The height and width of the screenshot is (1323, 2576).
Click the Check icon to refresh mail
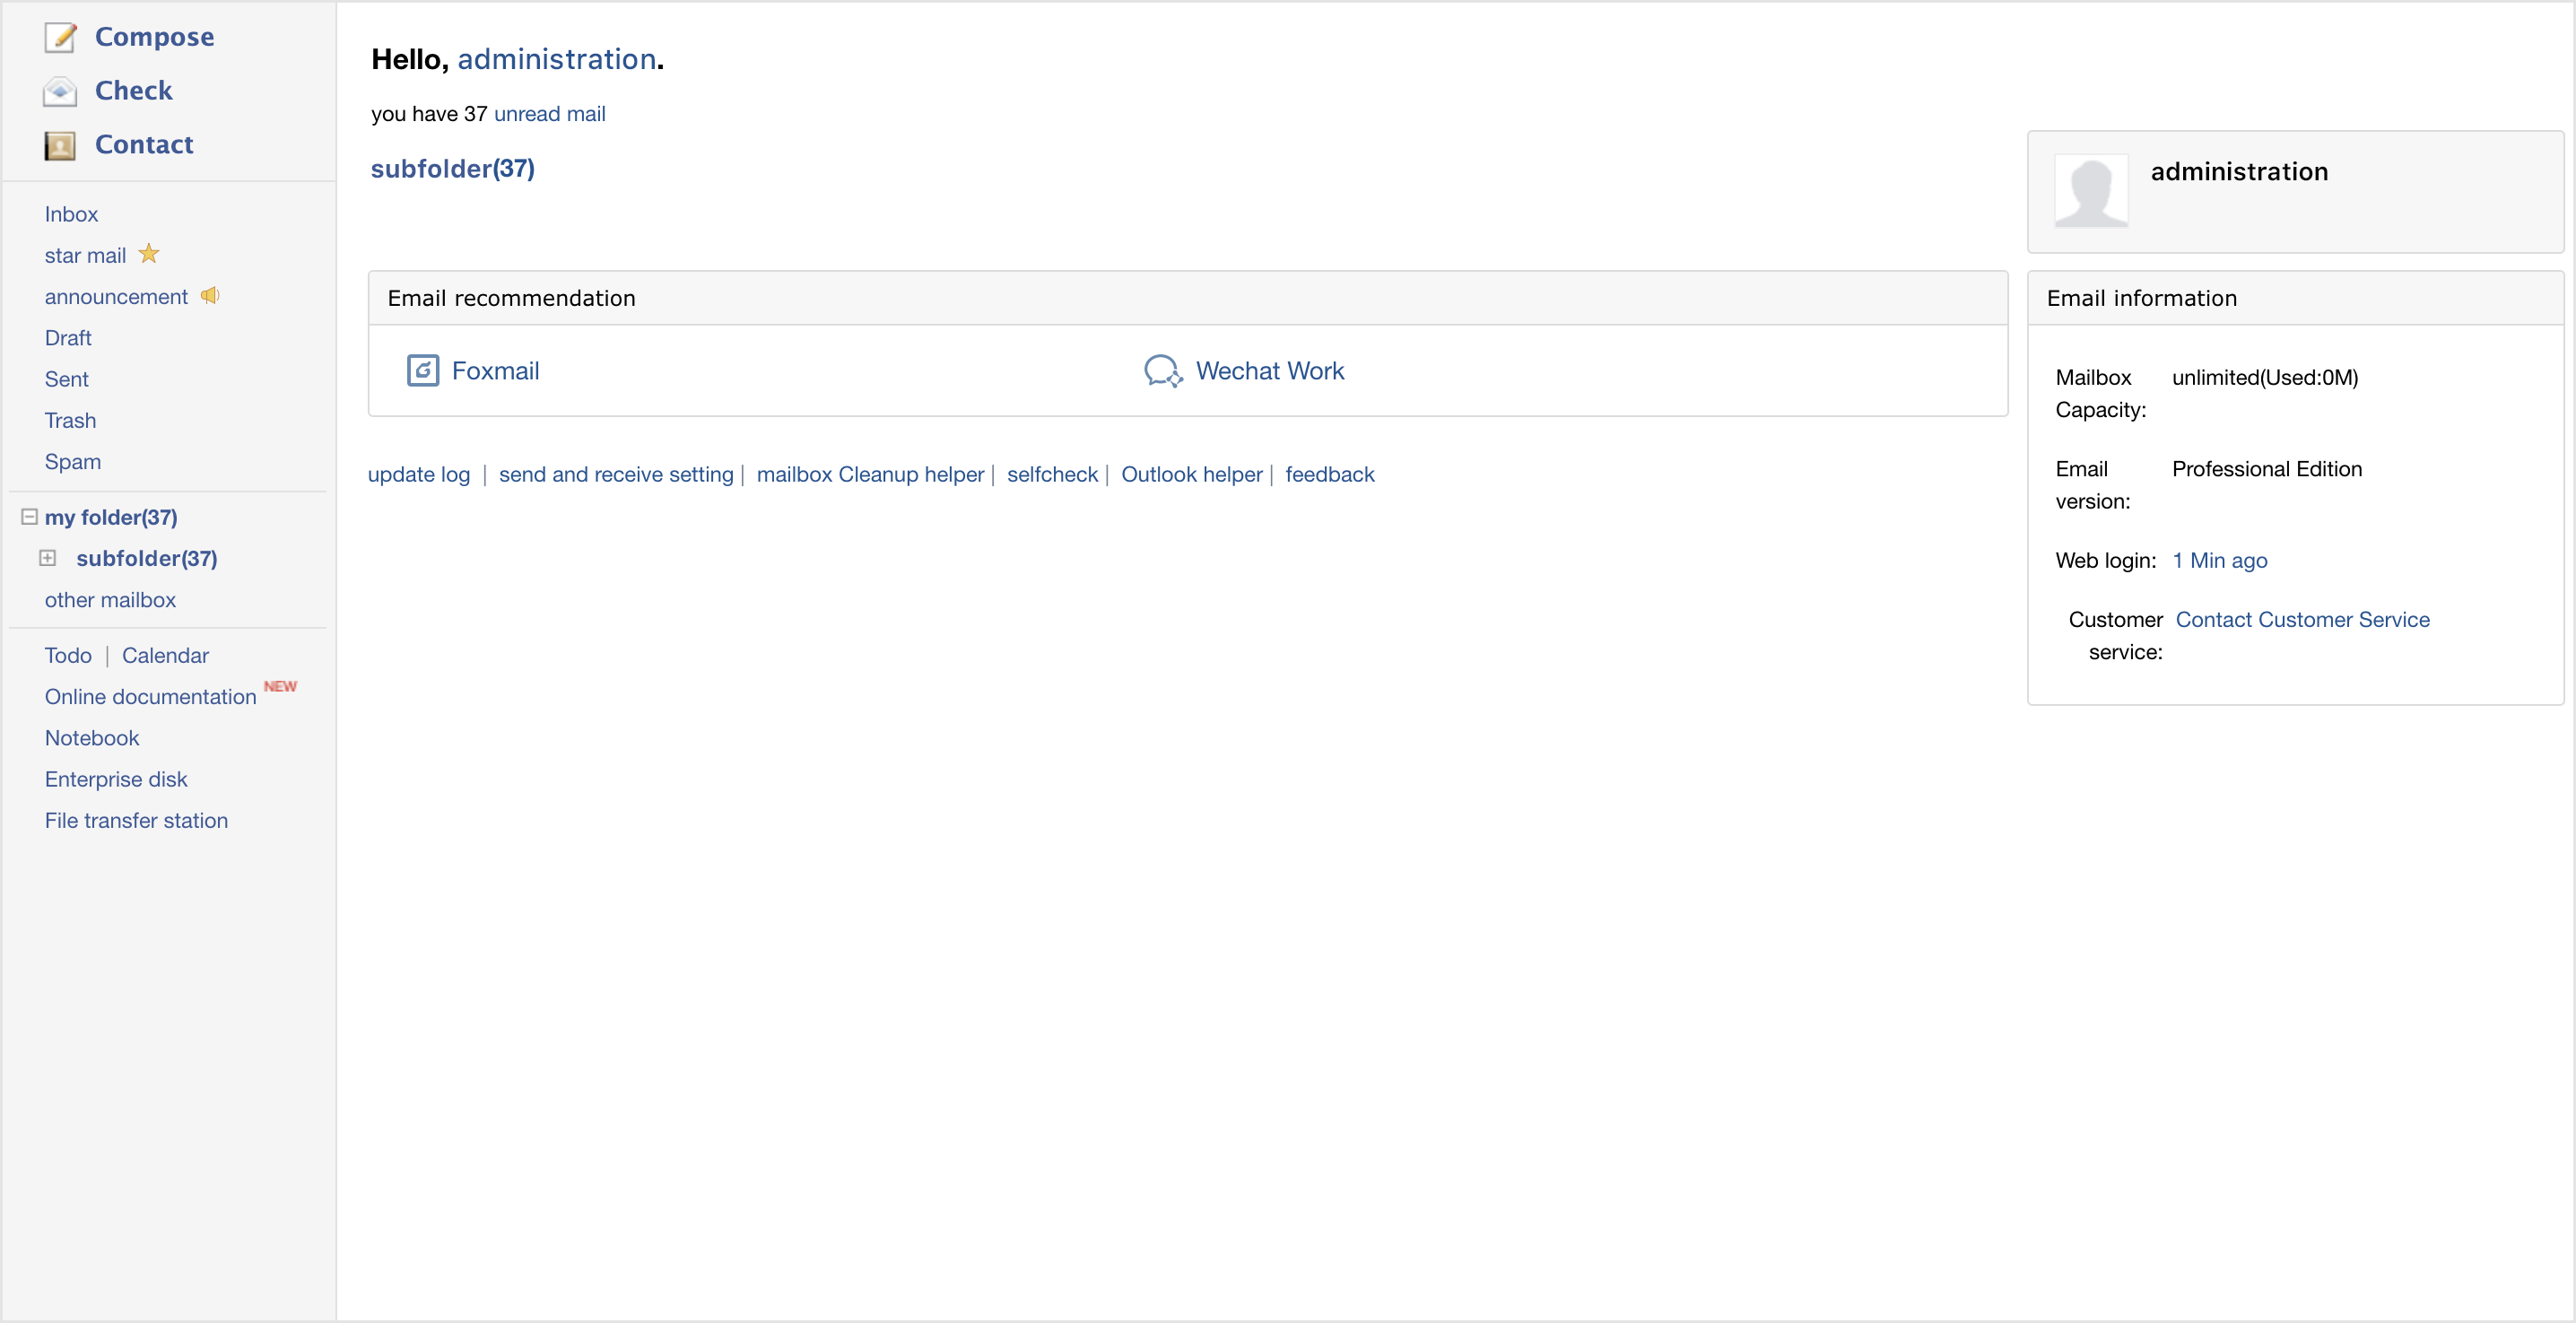pyautogui.click(x=59, y=90)
